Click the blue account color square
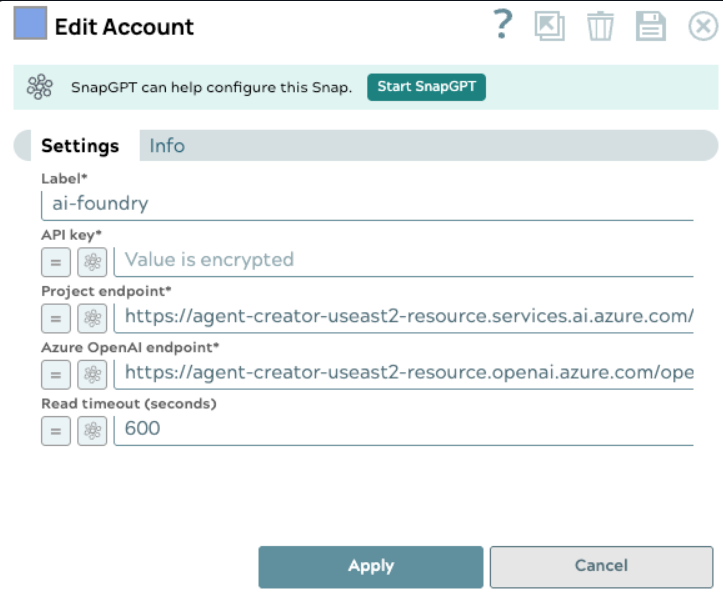This screenshot has width=723, height=594. pos(30,23)
